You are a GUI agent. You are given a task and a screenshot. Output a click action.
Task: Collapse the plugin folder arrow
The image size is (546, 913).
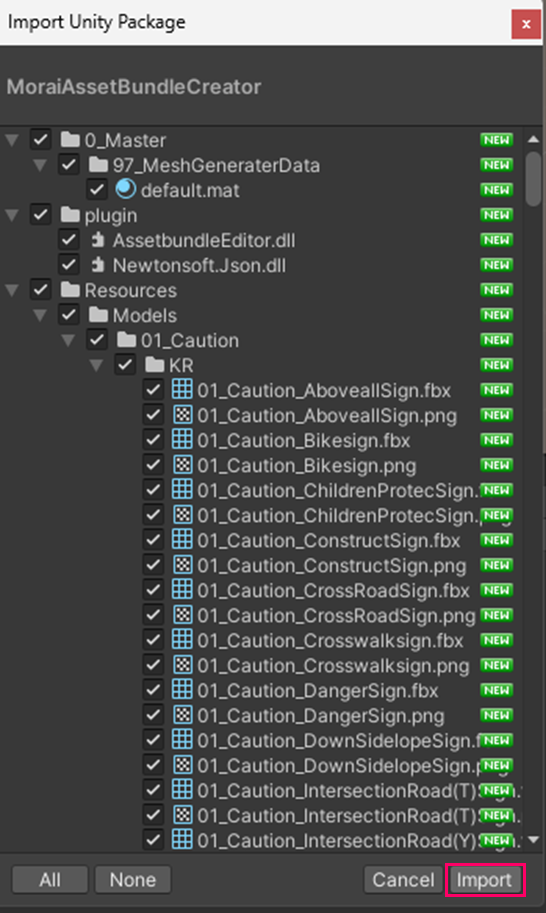pos(12,215)
